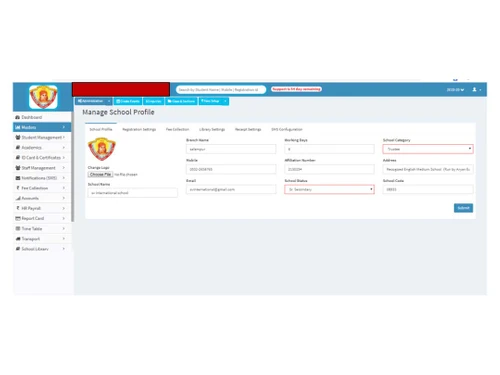Click the sidebar vertical scrollbar
500x375 pixels.
tap(72, 166)
